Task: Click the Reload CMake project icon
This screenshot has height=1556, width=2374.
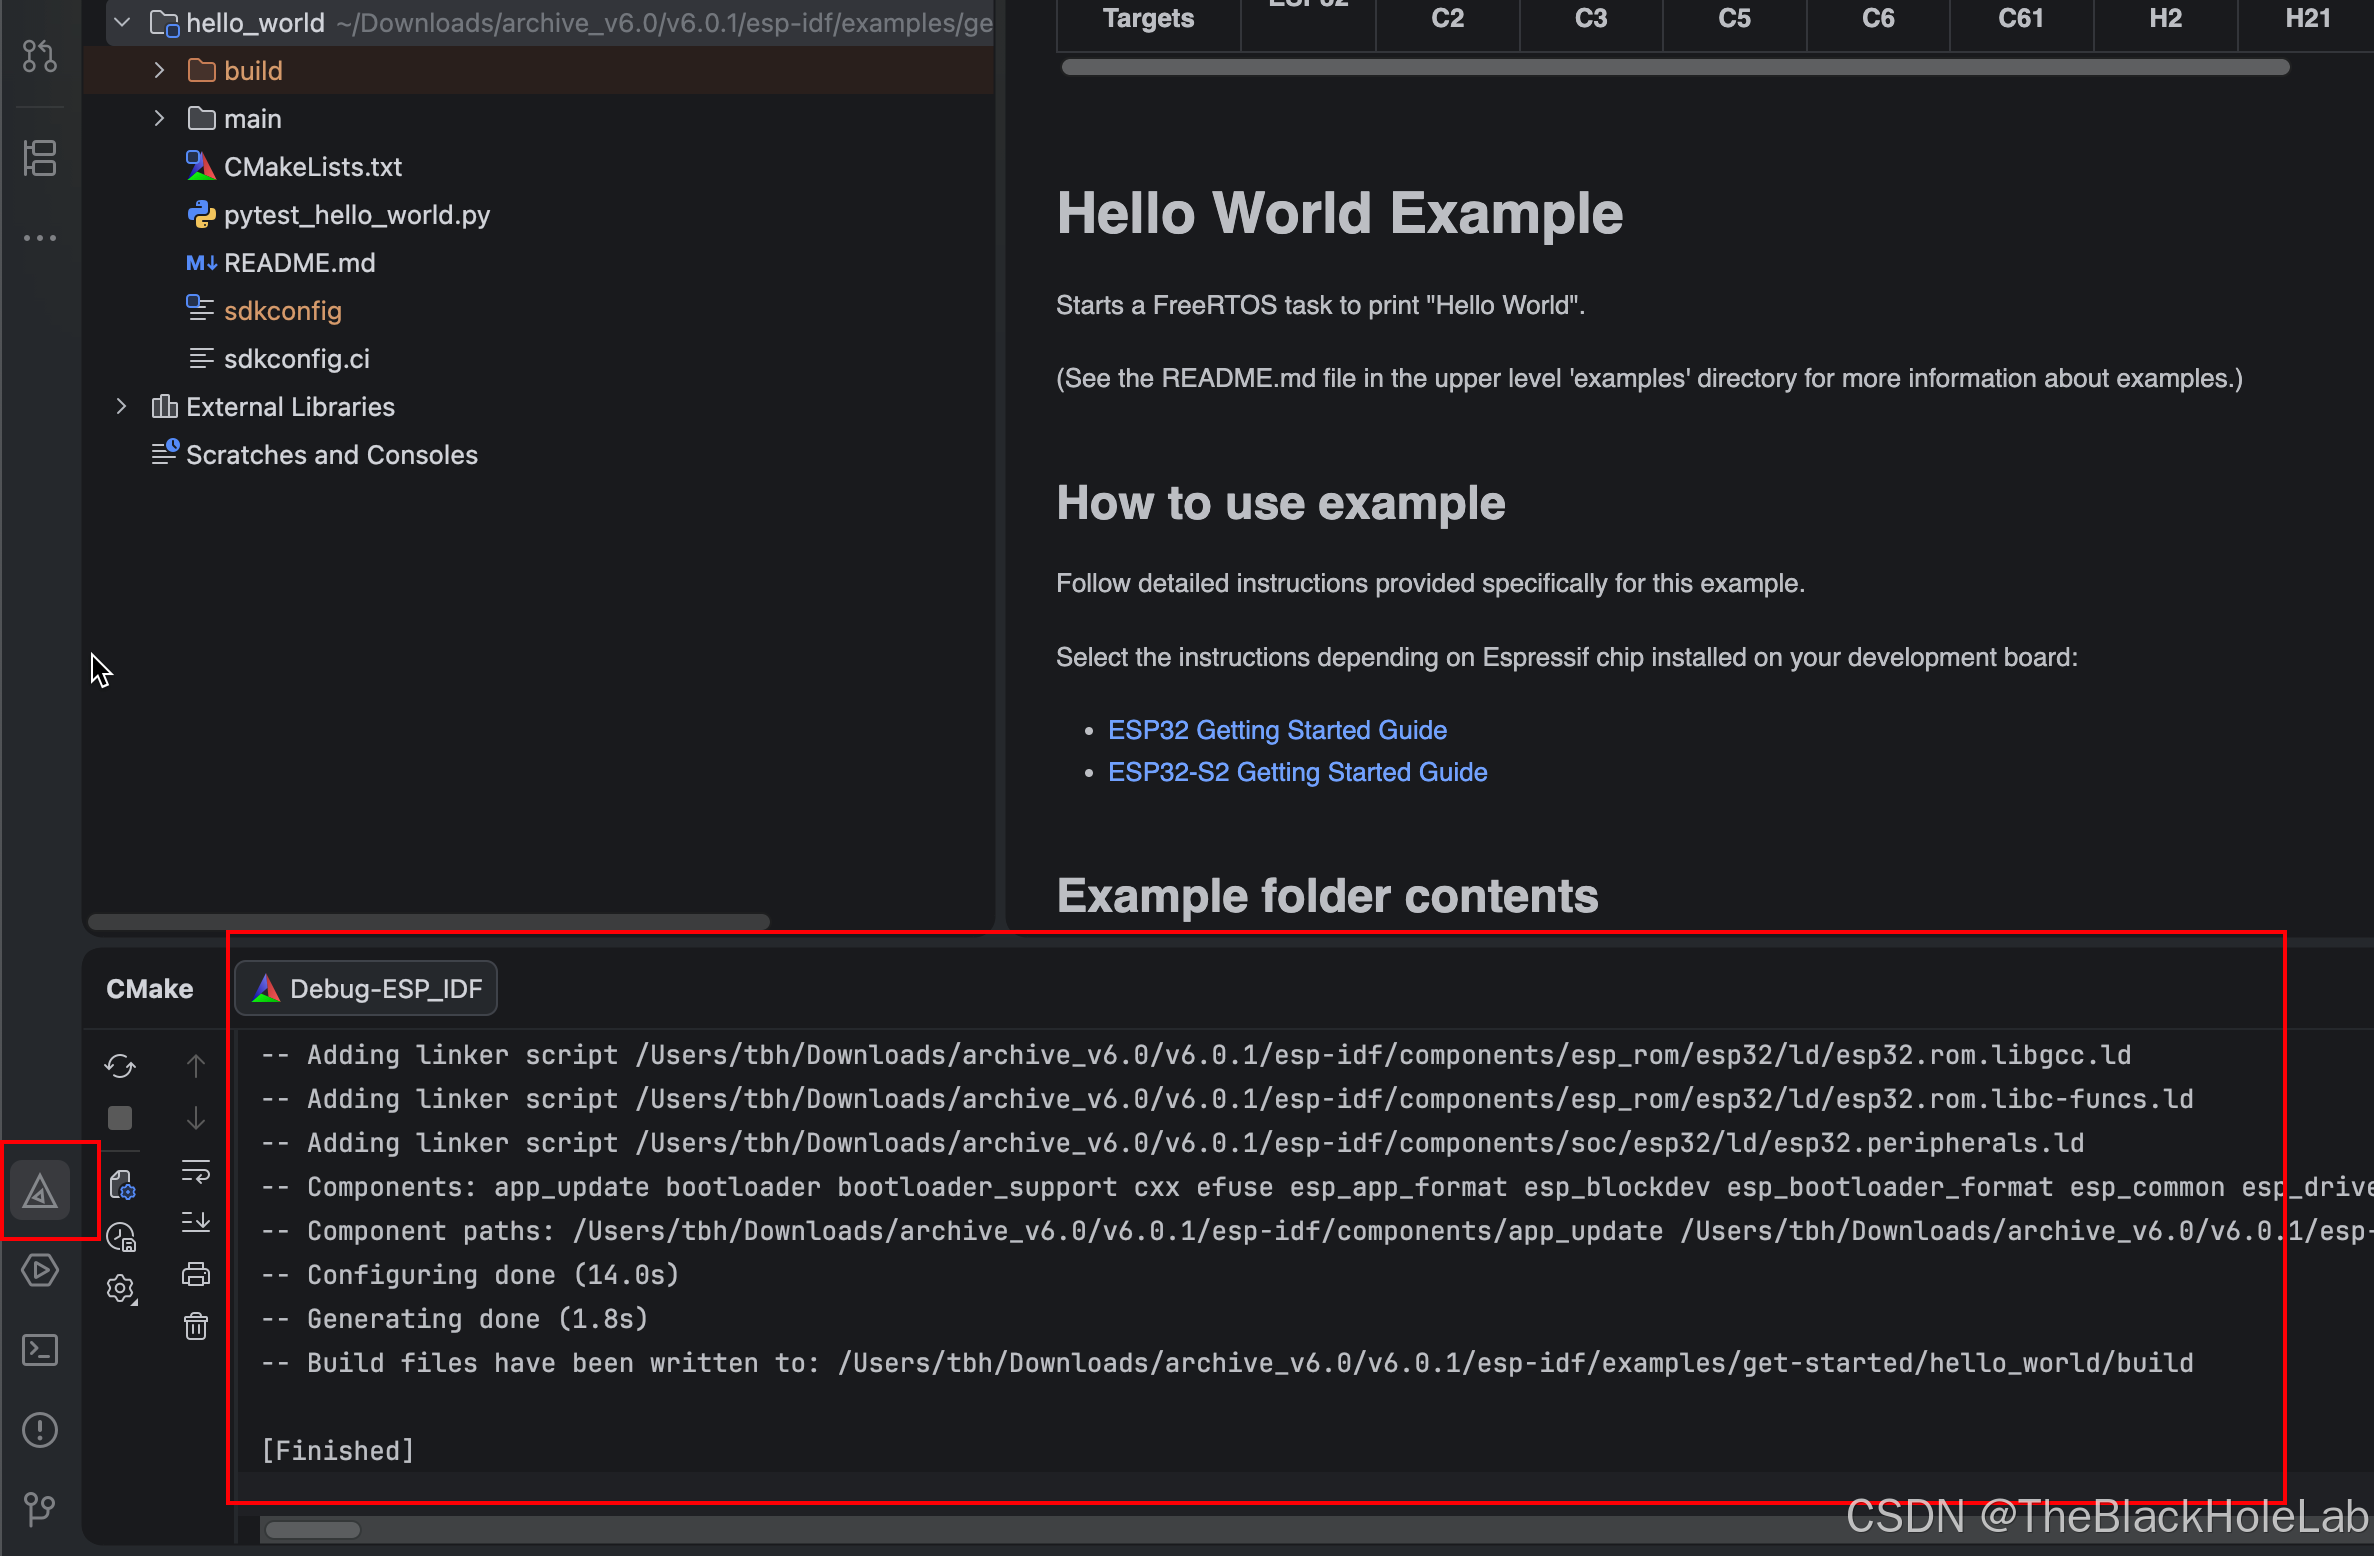Action: click(x=120, y=1066)
